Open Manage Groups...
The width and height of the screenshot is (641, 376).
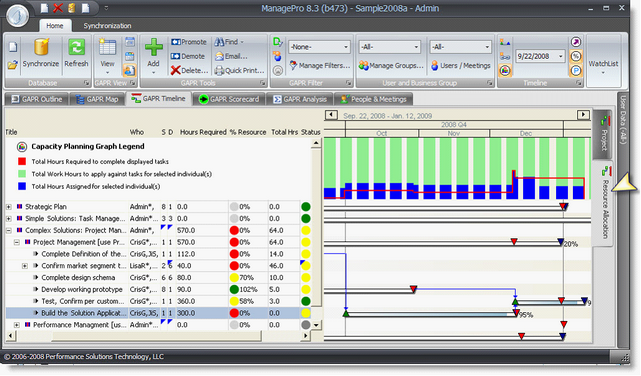click(x=391, y=65)
